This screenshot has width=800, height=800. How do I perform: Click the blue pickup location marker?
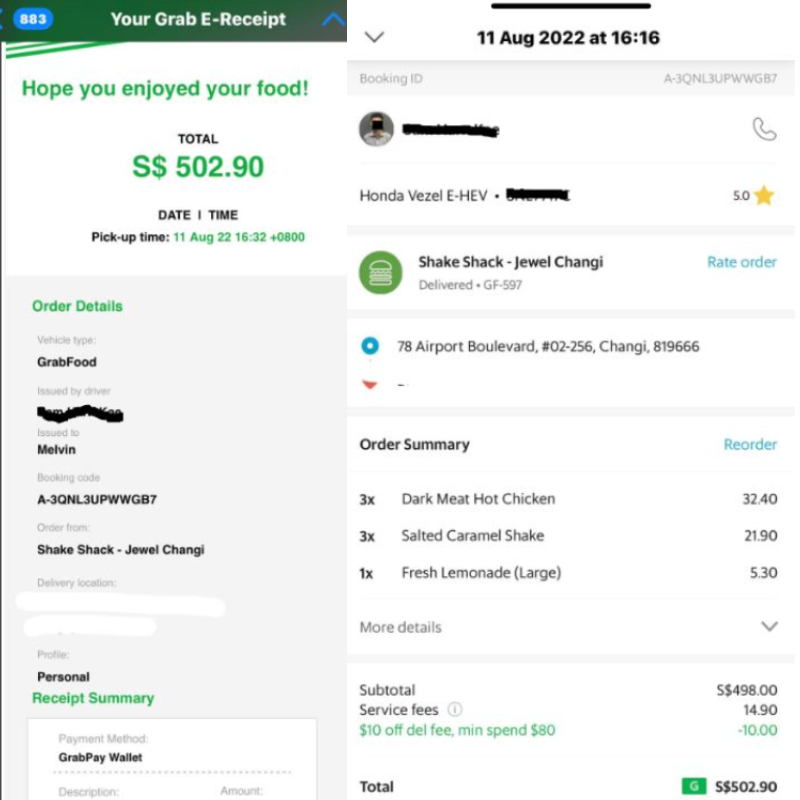[370, 346]
